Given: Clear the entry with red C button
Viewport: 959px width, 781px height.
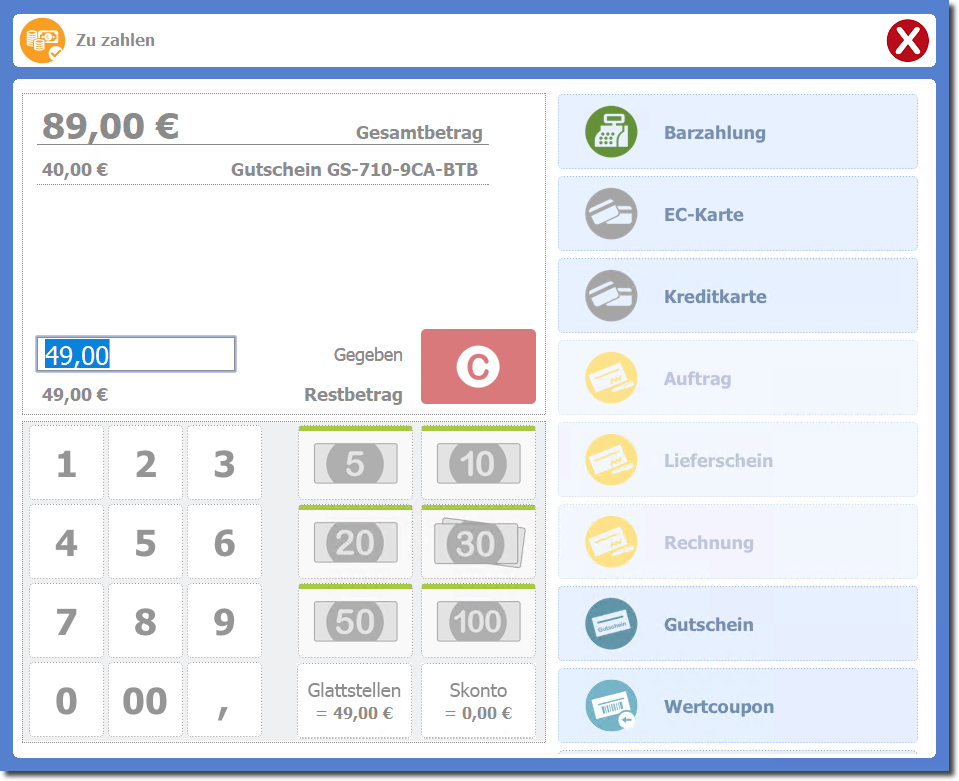Looking at the screenshot, I should [478, 367].
